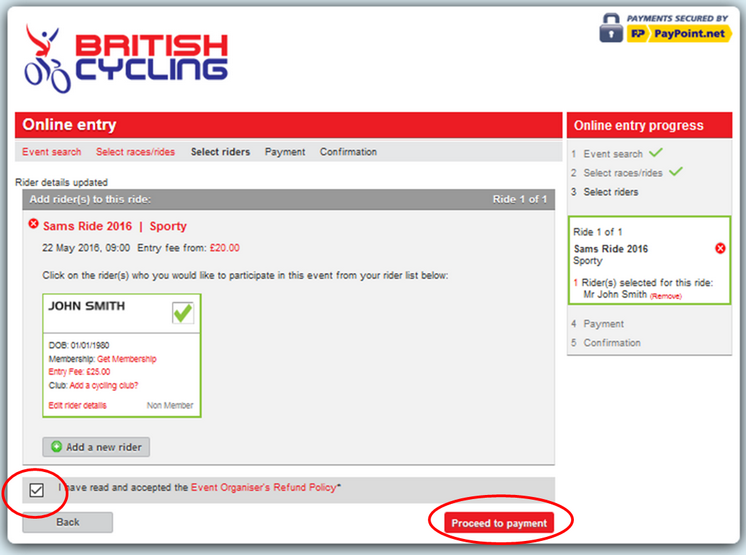Remove Sams Ride 2016 in progress sidebar
746x555 pixels.
pyautogui.click(x=720, y=248)
